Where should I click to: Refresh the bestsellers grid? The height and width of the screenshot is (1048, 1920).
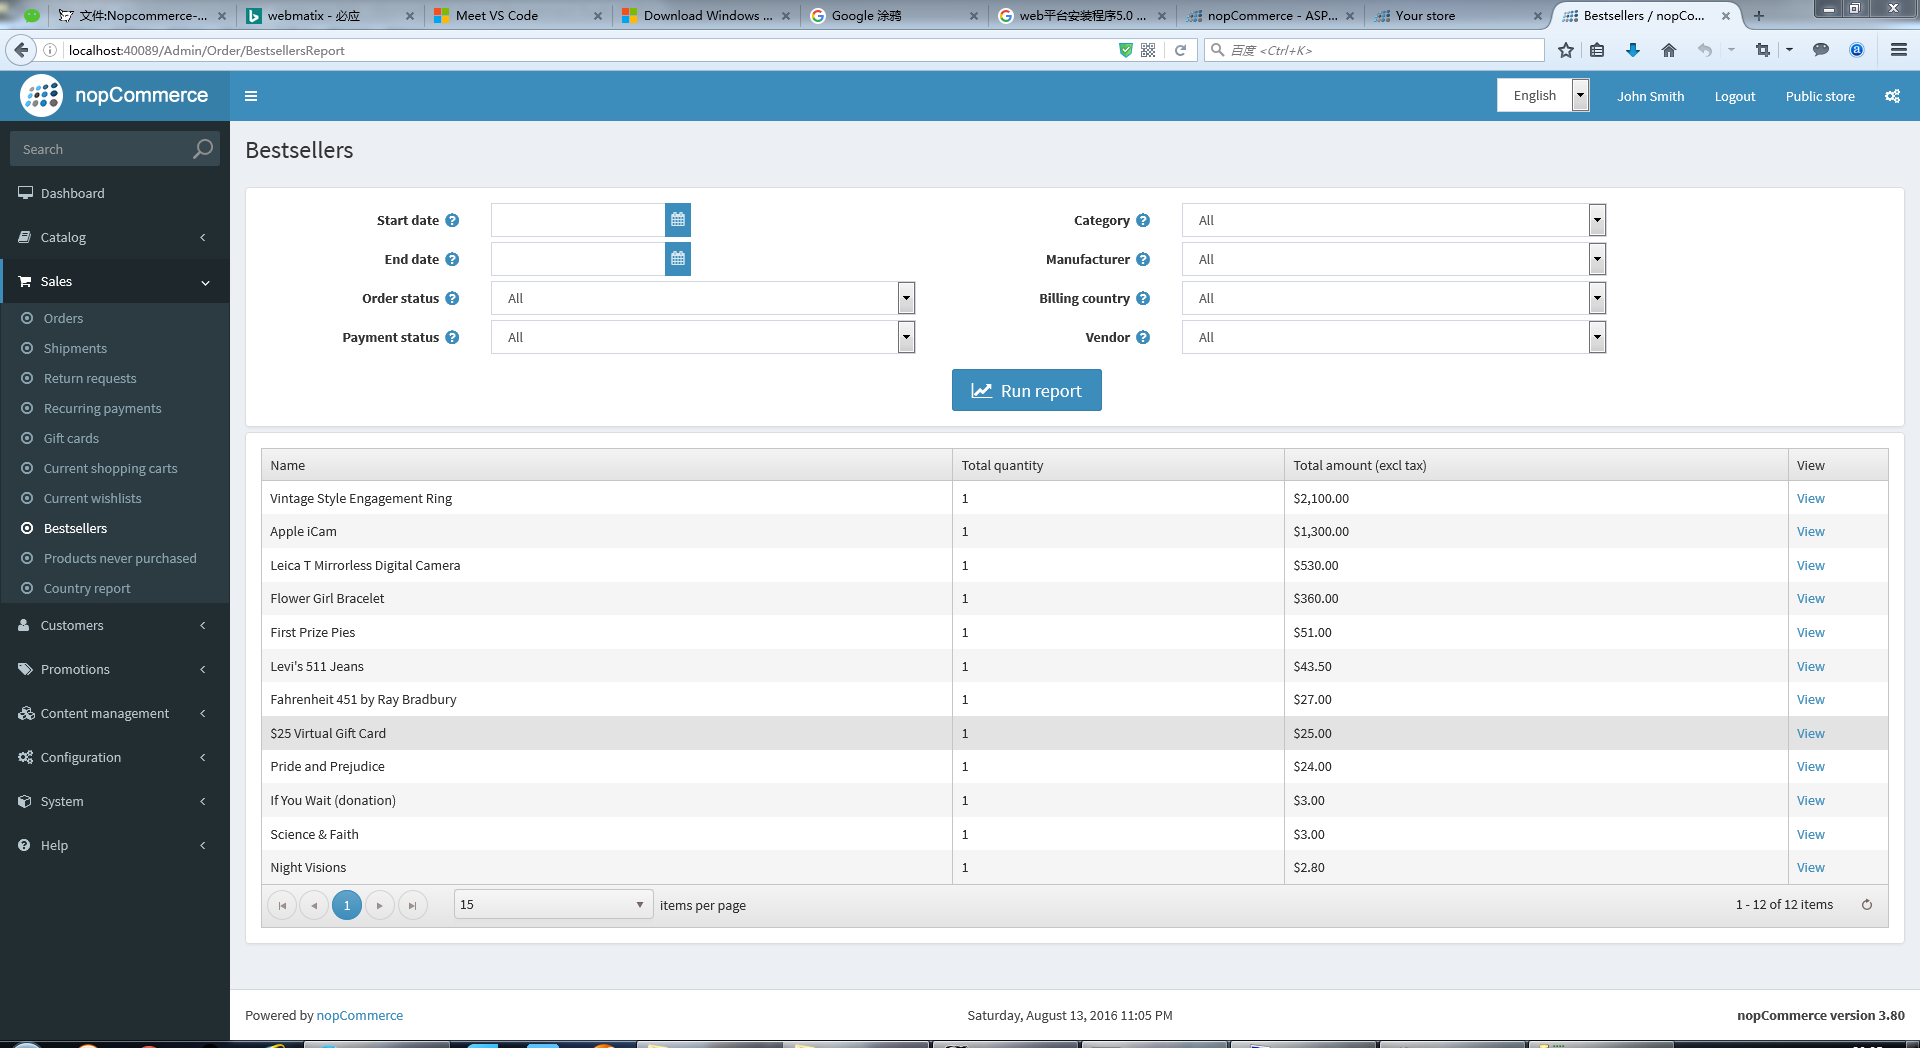[x=1866, y=905]
